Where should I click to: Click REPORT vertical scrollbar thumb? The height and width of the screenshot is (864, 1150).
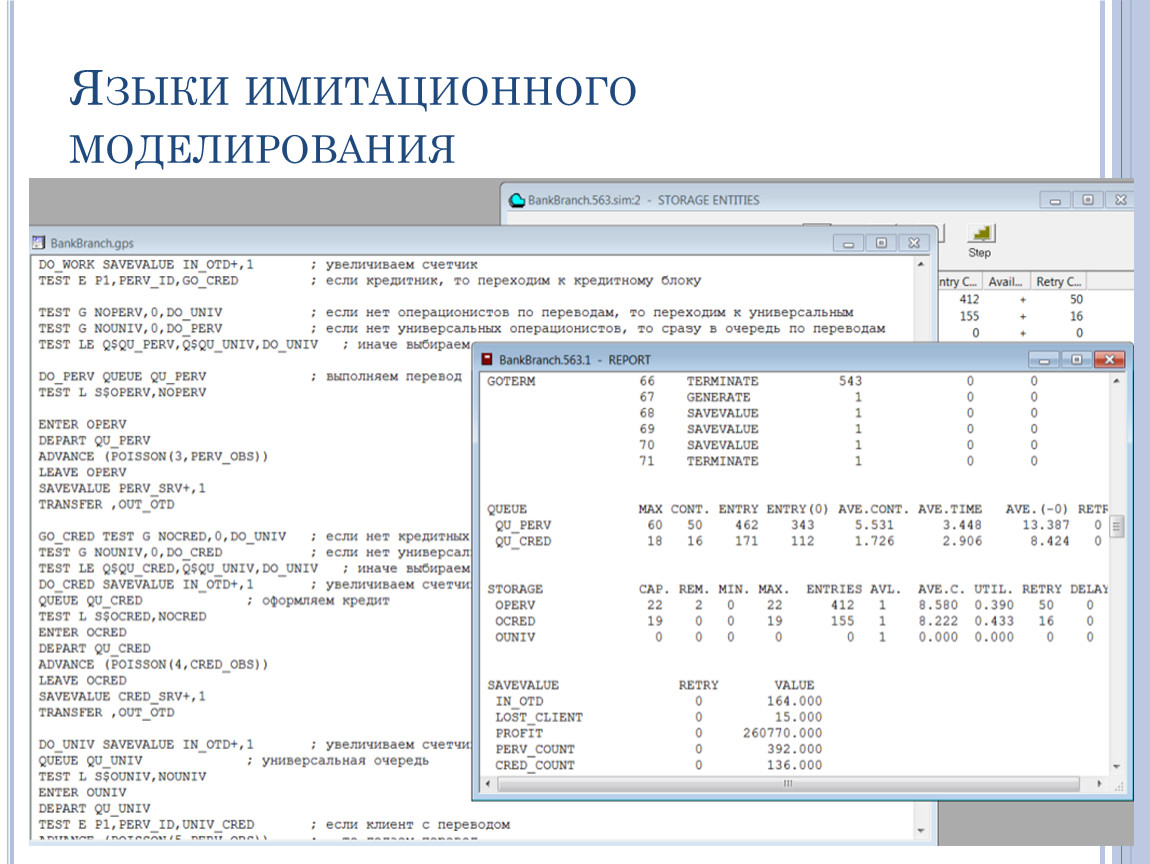tap(1116, 527)
